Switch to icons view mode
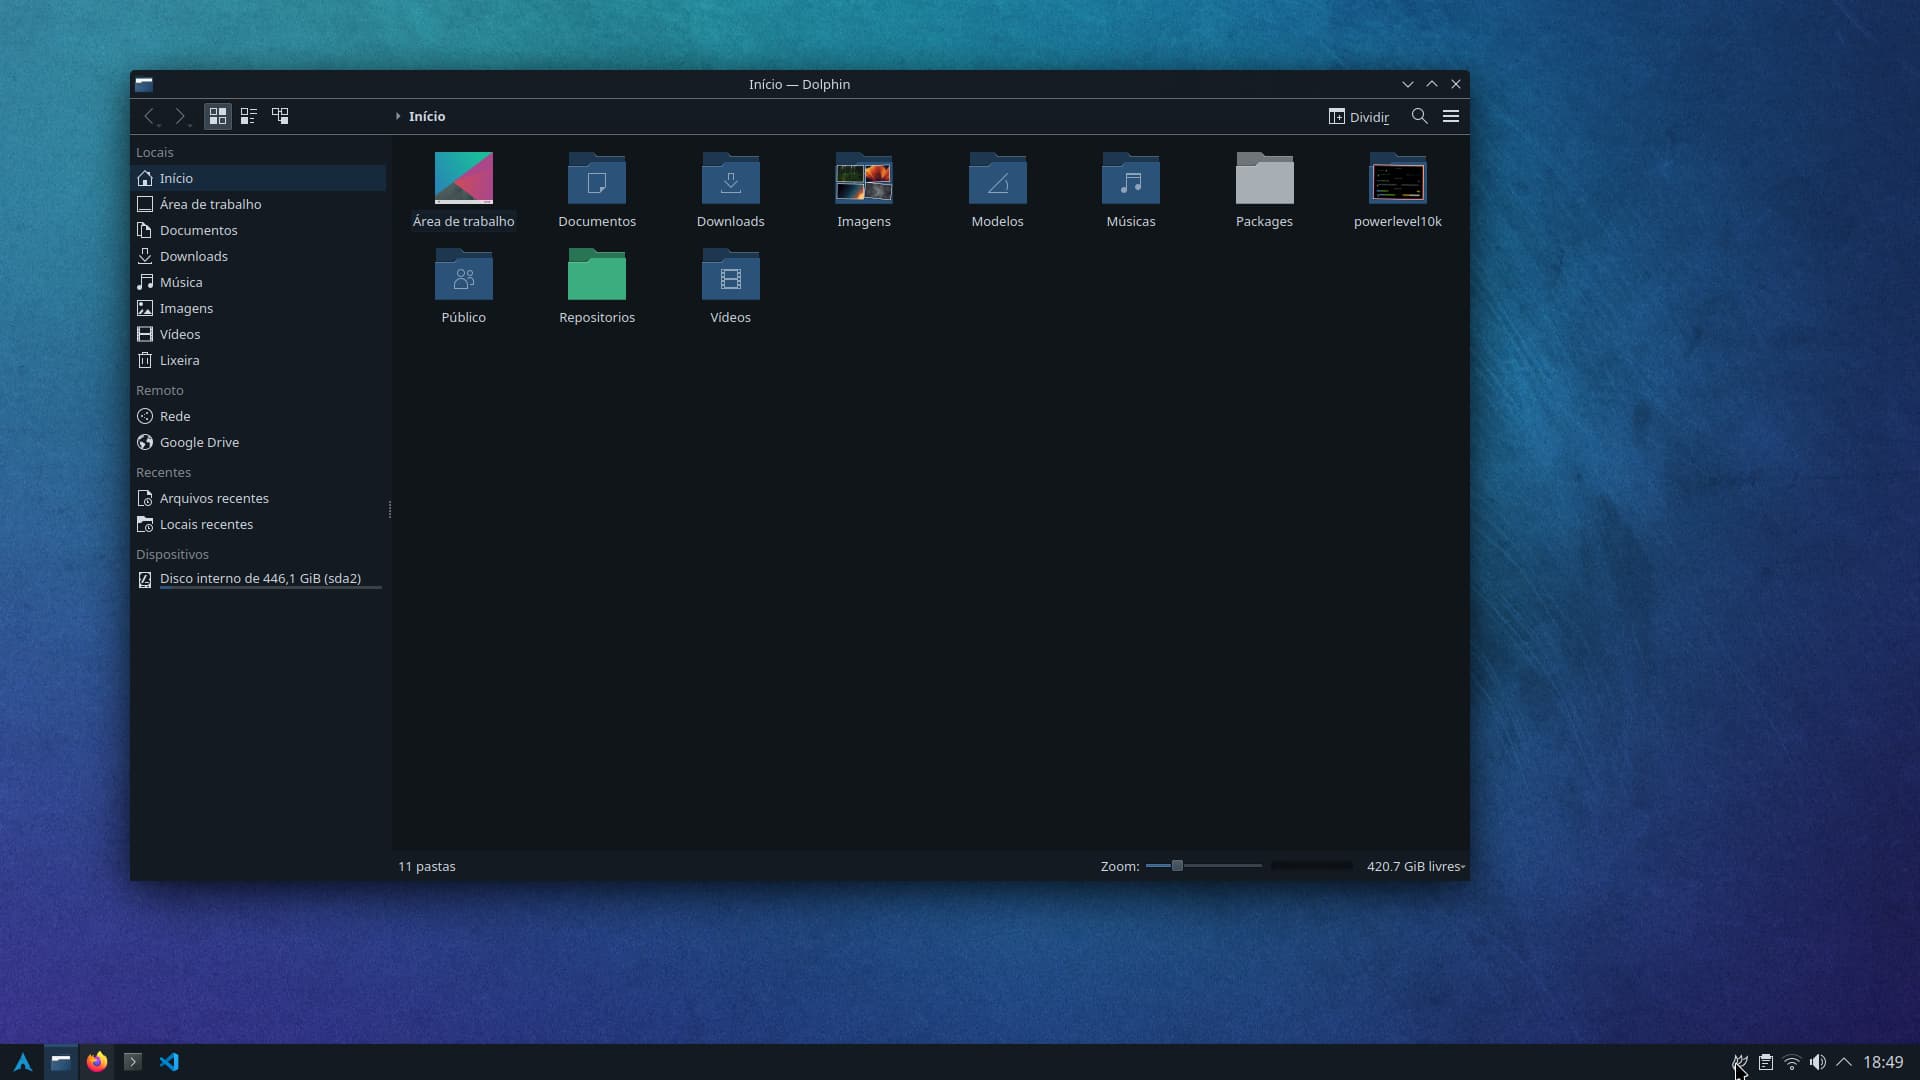Screen dimensions: 1920x1080 coord(217,116)
